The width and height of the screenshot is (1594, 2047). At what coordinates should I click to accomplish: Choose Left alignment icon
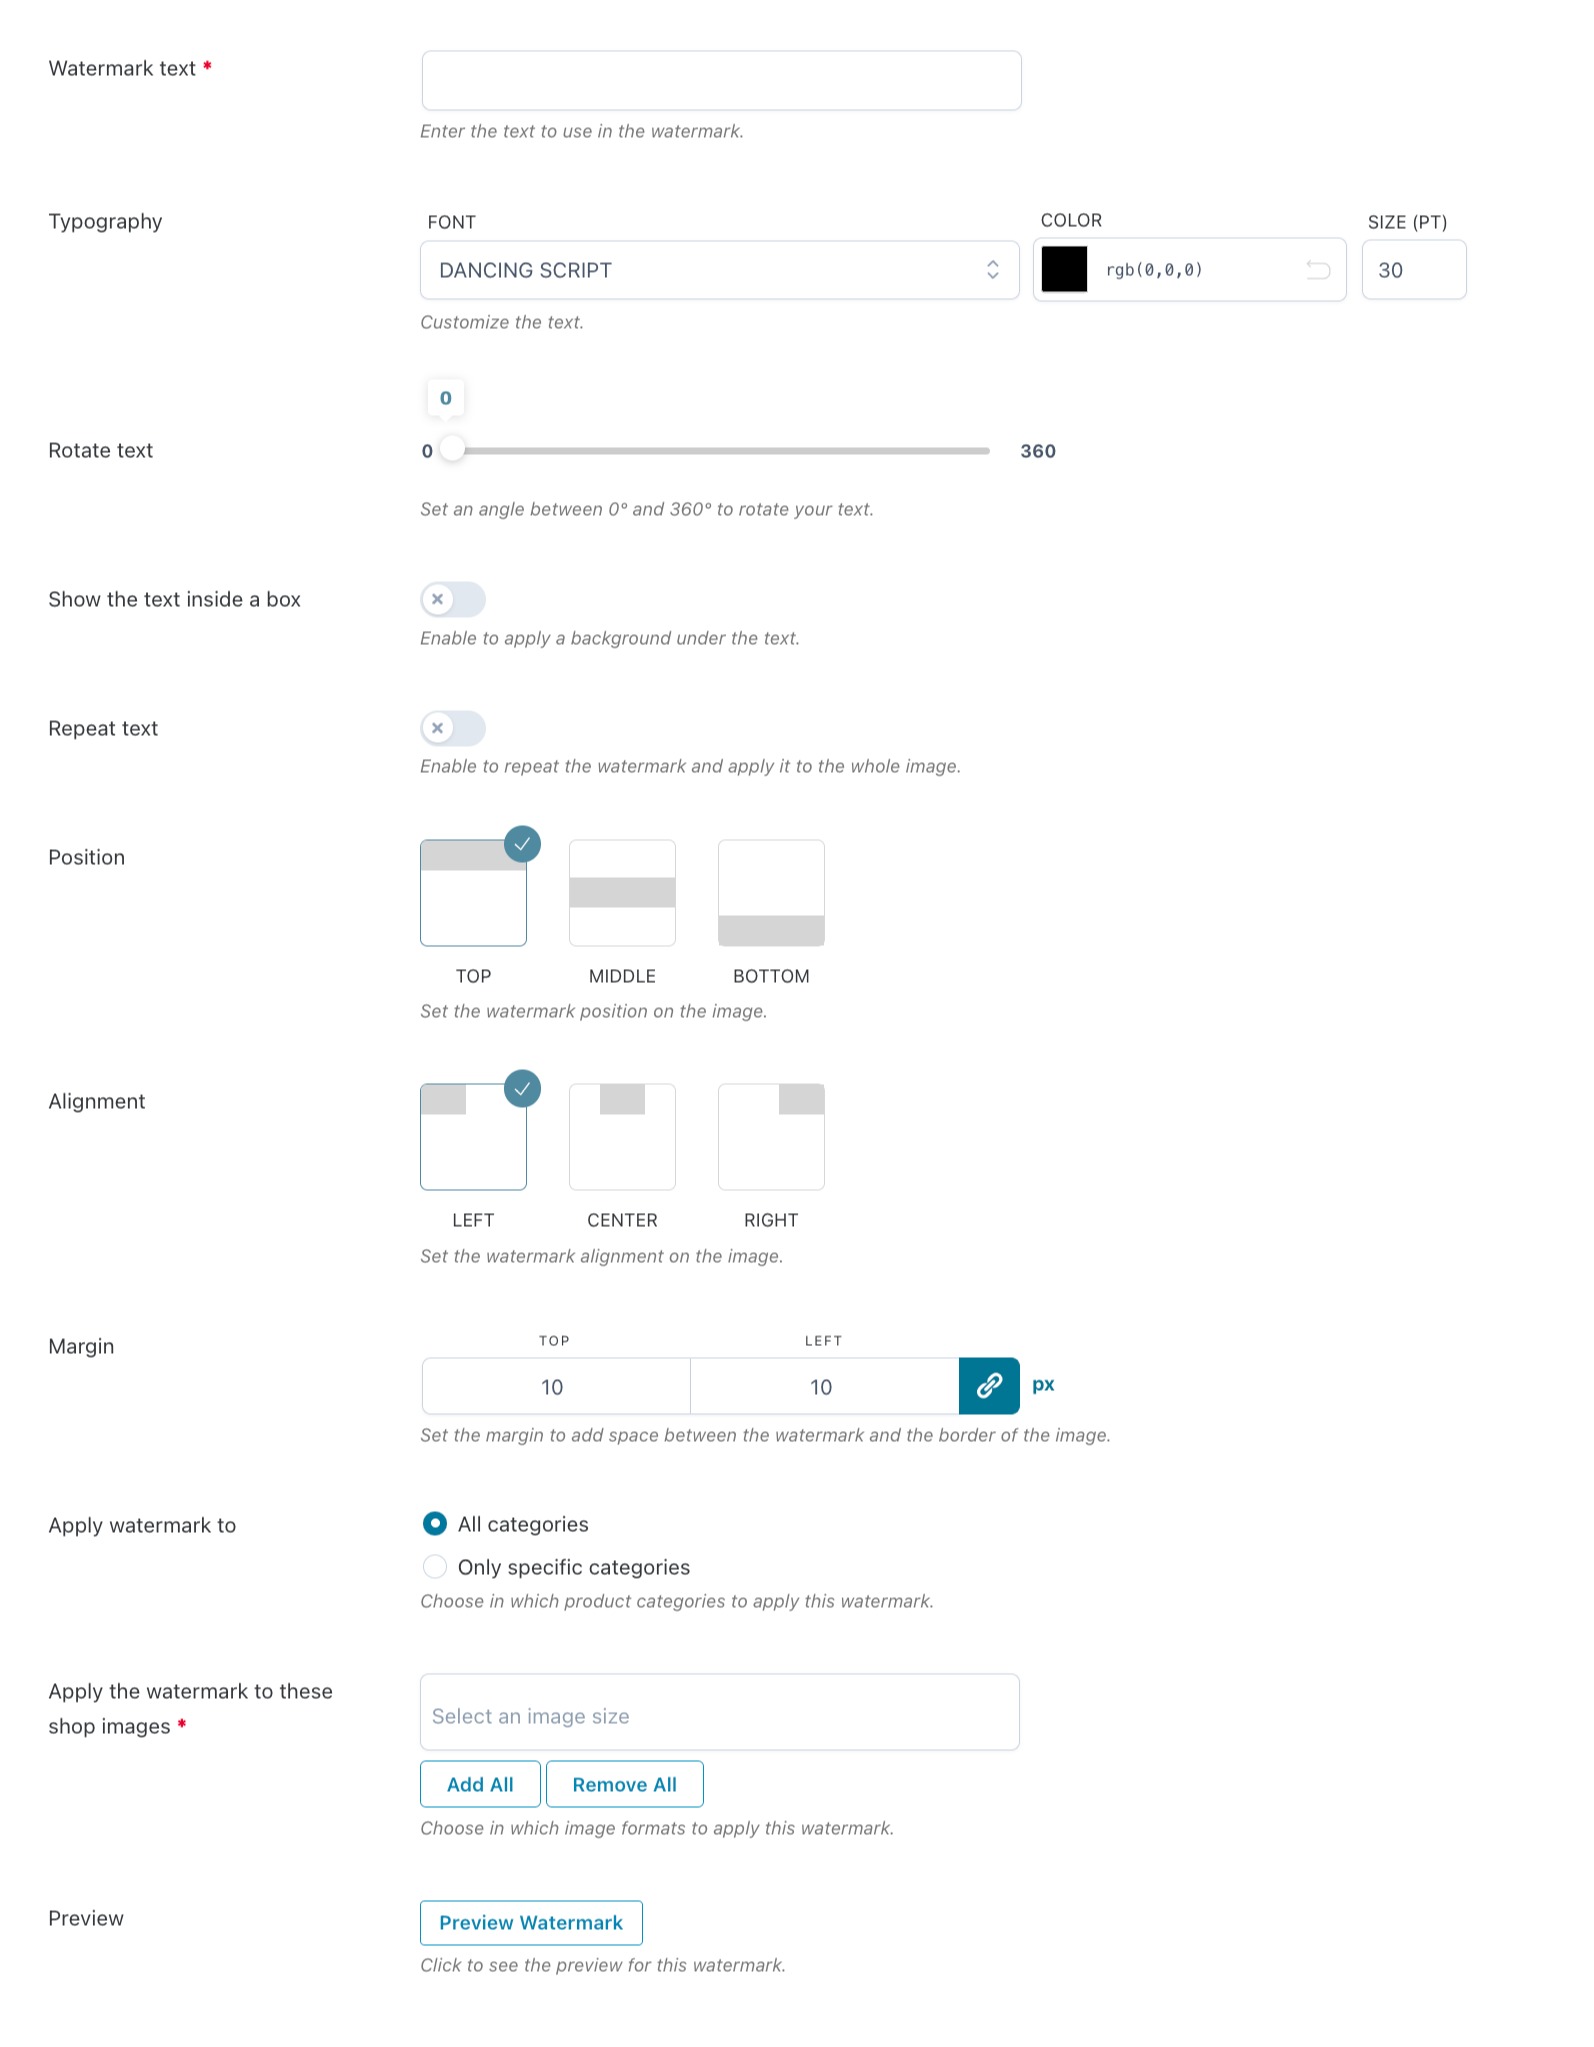(x=473, y=1137)
